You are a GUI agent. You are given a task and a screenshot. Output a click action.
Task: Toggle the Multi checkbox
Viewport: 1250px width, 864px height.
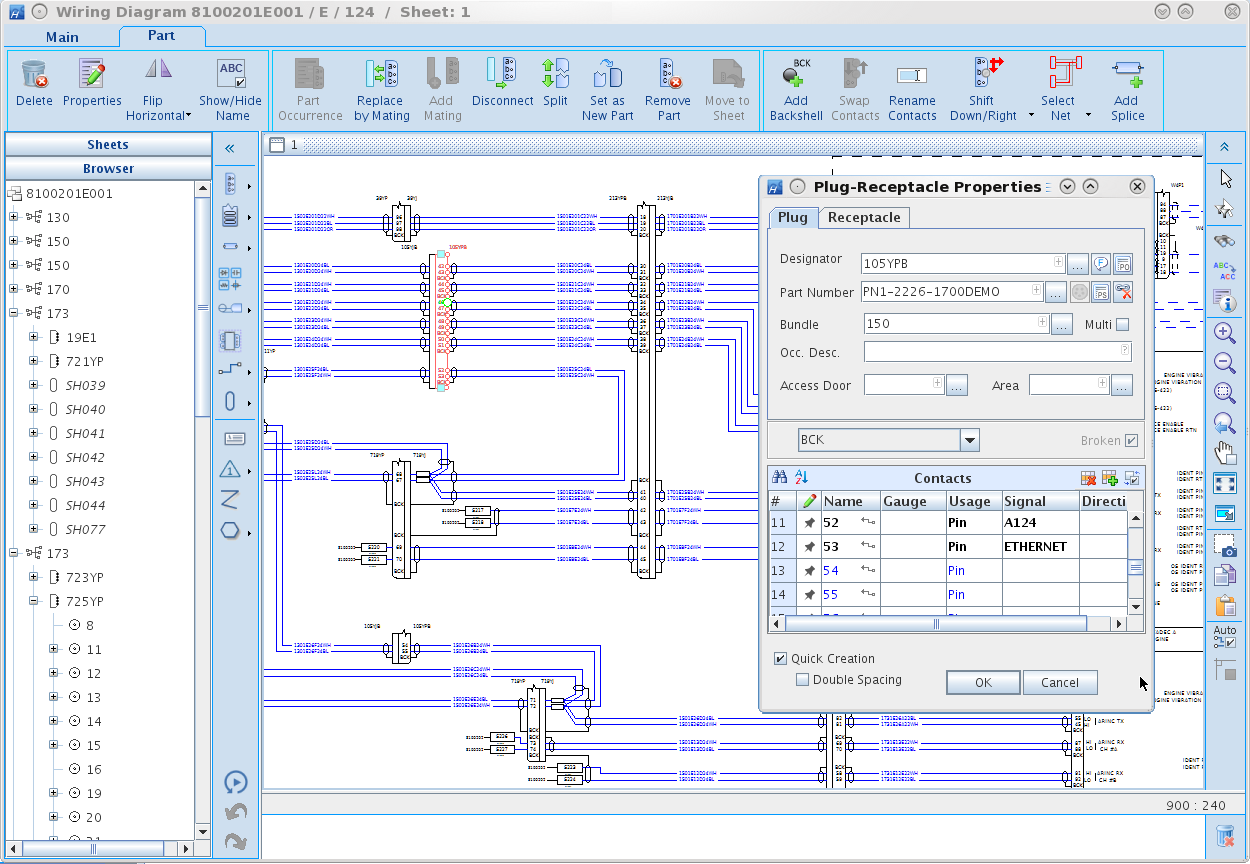tap(1122, 324)
